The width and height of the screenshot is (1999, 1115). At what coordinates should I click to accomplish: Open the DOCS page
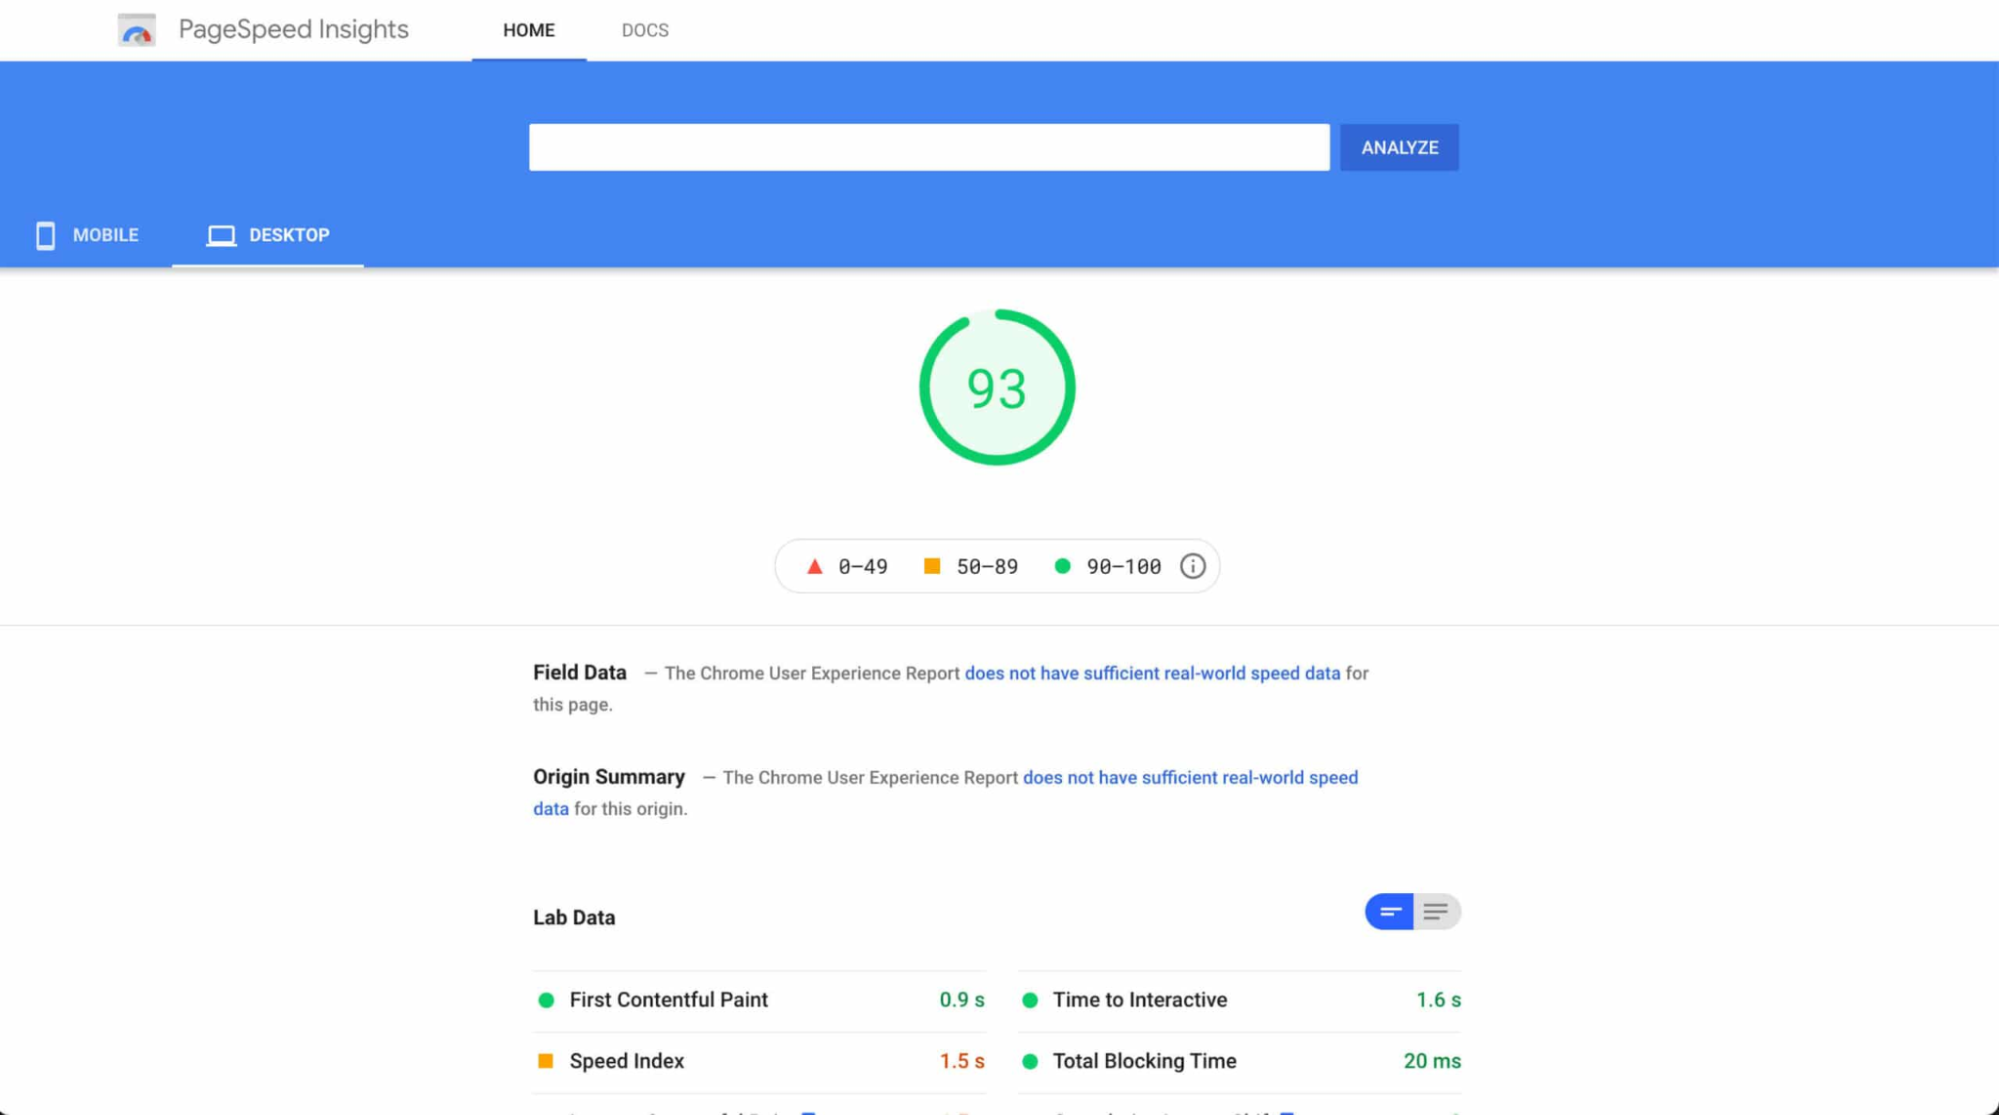pos(645,30)
